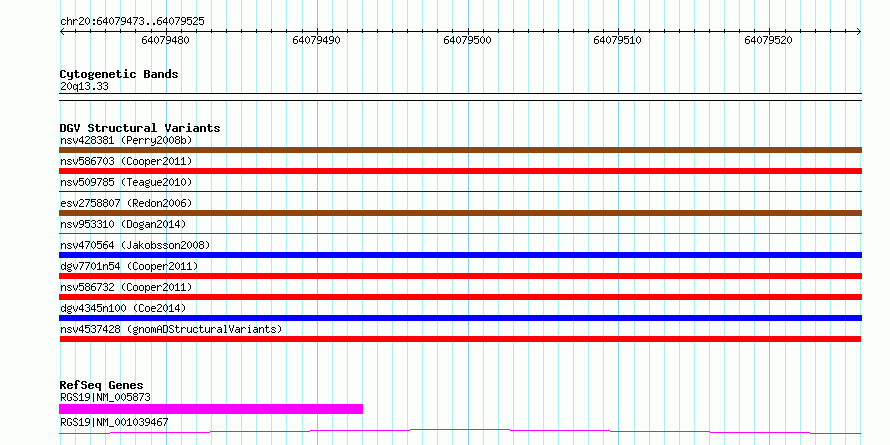Select the red bar under nsv4537428

(x=460, y=339)
